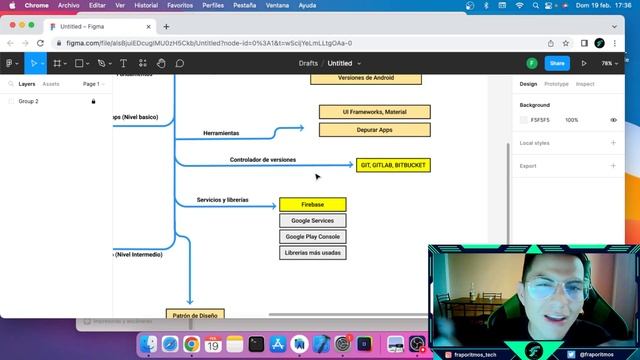Select the Hand tool
640x360 pixels.
[x=161, y=63]
